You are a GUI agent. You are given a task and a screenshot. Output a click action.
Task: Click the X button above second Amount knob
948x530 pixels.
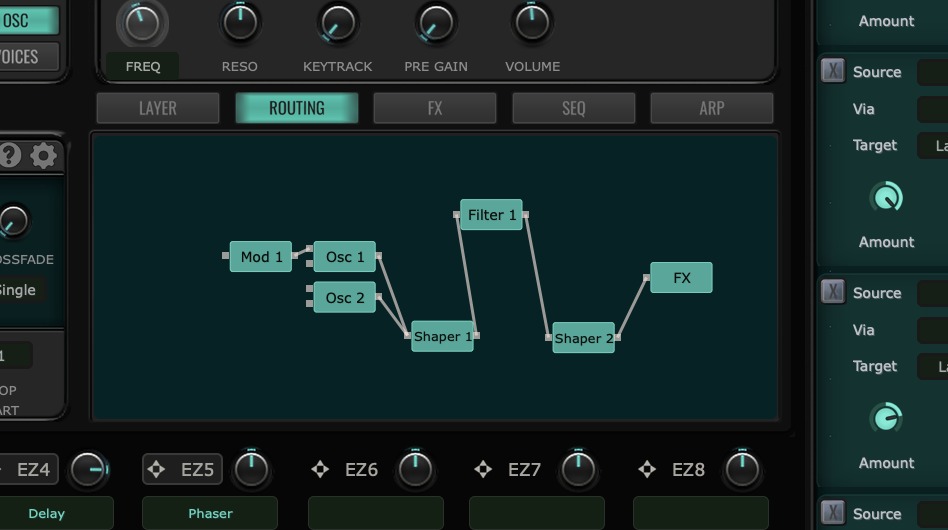pyautogui.click(x=832, y=293)
